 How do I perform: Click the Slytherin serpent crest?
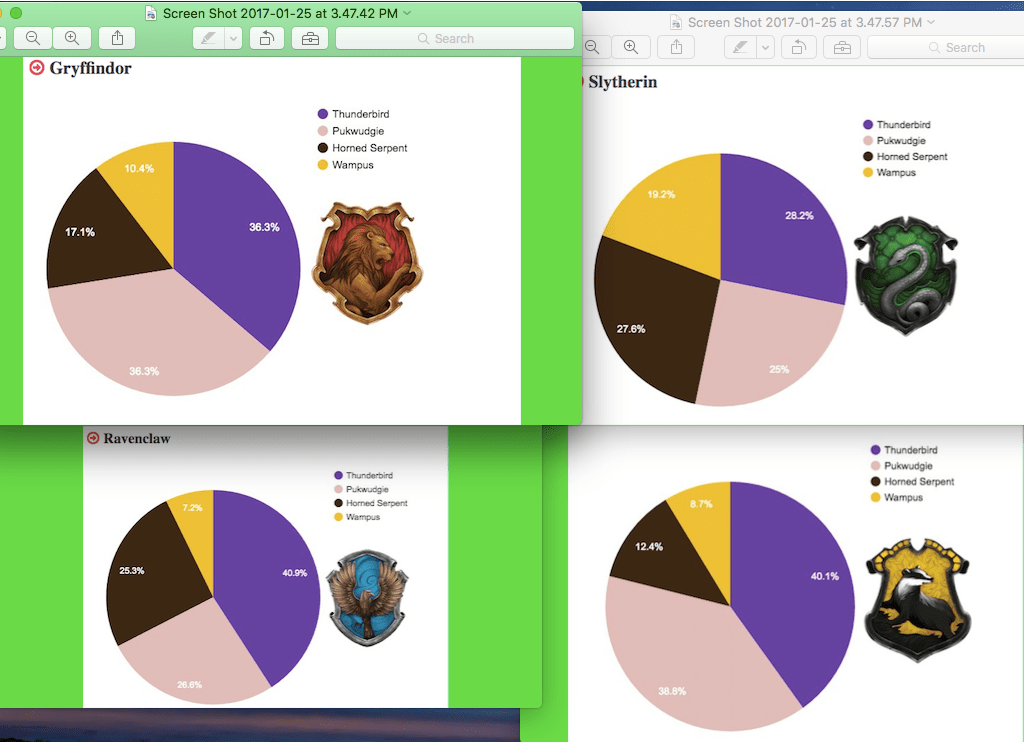coord(906,276)
